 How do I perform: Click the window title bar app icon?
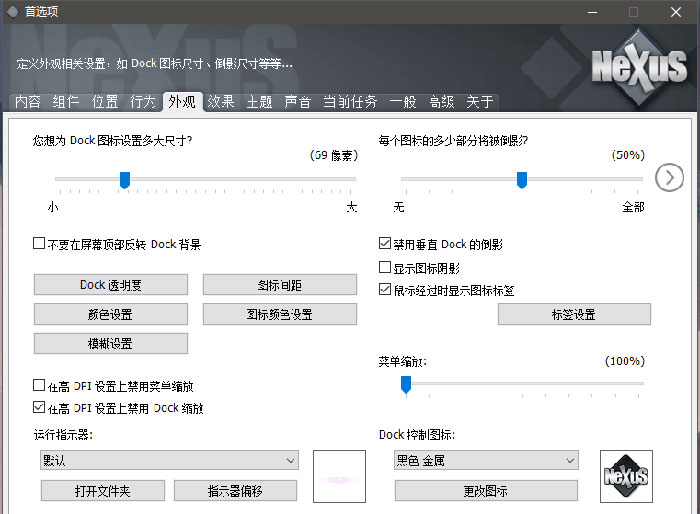(x=12, y=12)
